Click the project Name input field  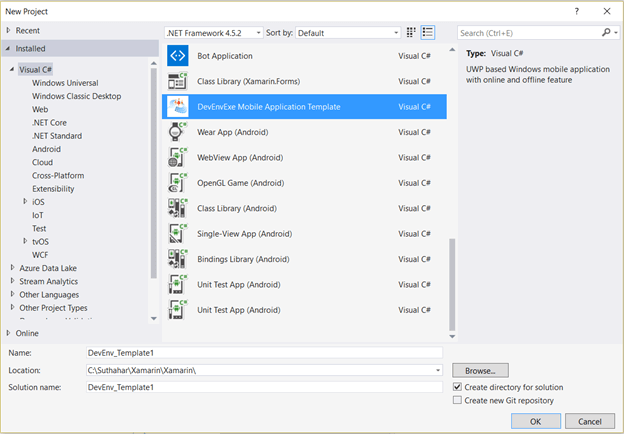pos(264,353)
